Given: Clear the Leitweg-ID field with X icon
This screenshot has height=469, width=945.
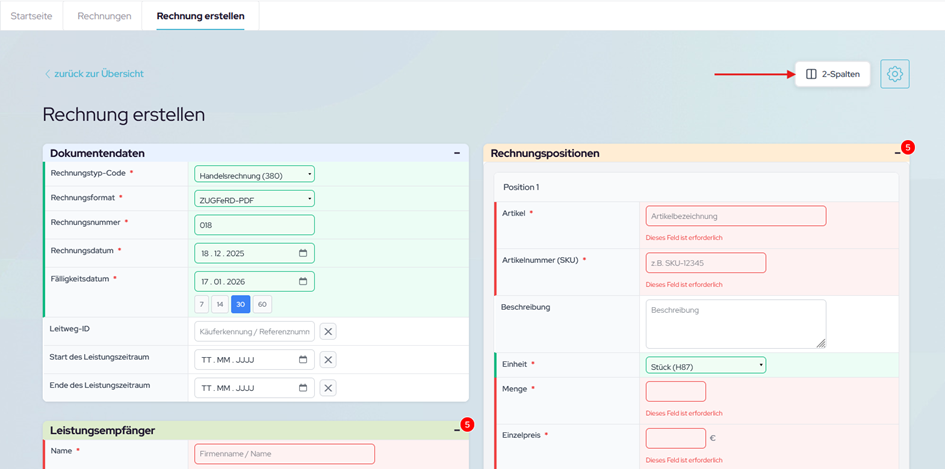Looking at the screenshot, I should point(328,331).
